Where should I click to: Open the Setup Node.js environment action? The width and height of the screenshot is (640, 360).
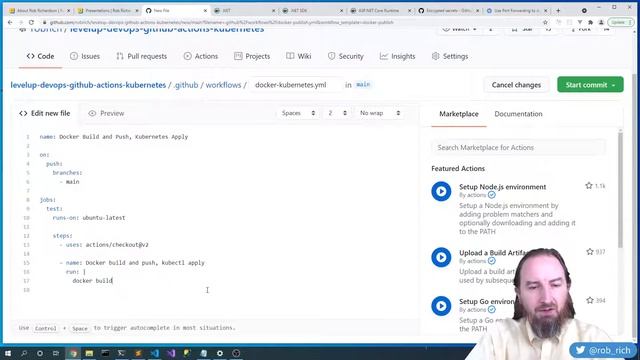(502, 187)
